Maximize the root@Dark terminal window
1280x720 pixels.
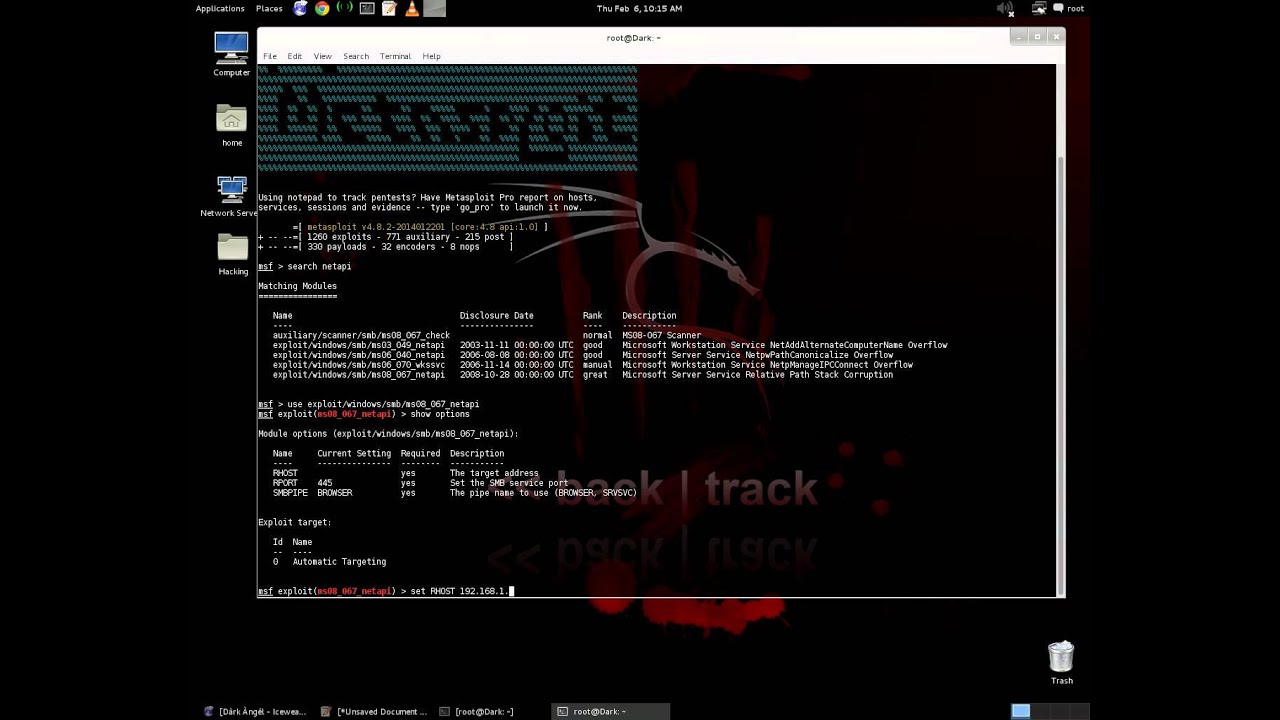(x=1037, y=37)
